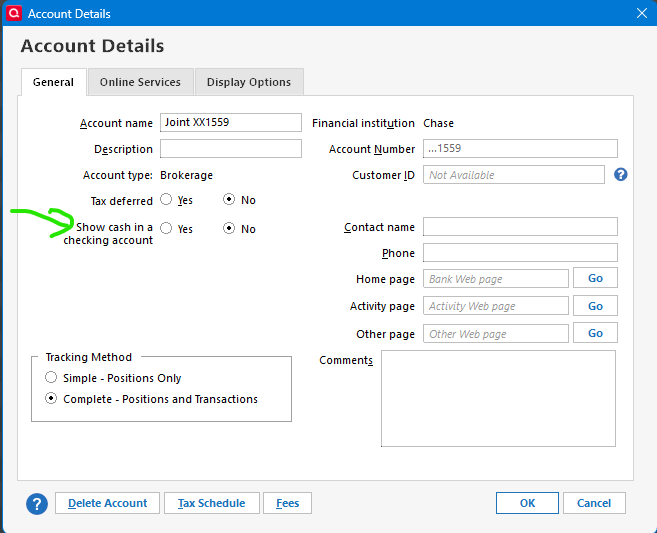Screen dimensions: 657x533
Task: Click the Quicken logo in title bar
Action: pos(13,14)
